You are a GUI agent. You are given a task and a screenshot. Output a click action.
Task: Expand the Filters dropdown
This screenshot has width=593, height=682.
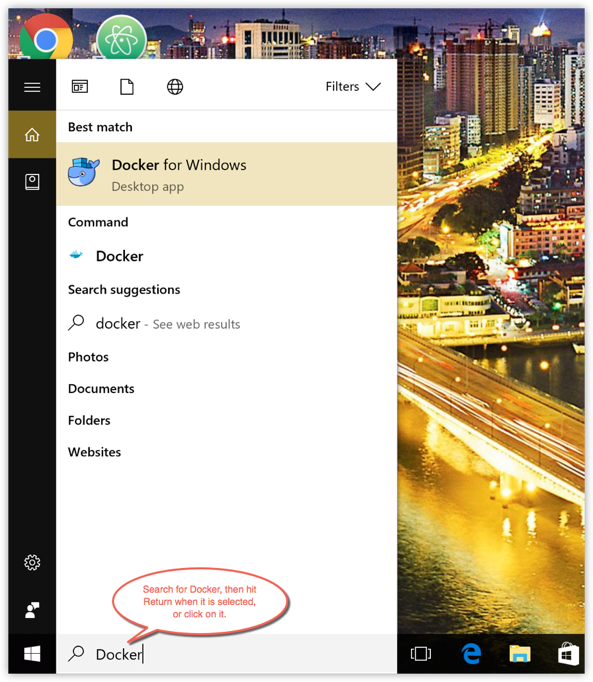(x=353, y=87)
